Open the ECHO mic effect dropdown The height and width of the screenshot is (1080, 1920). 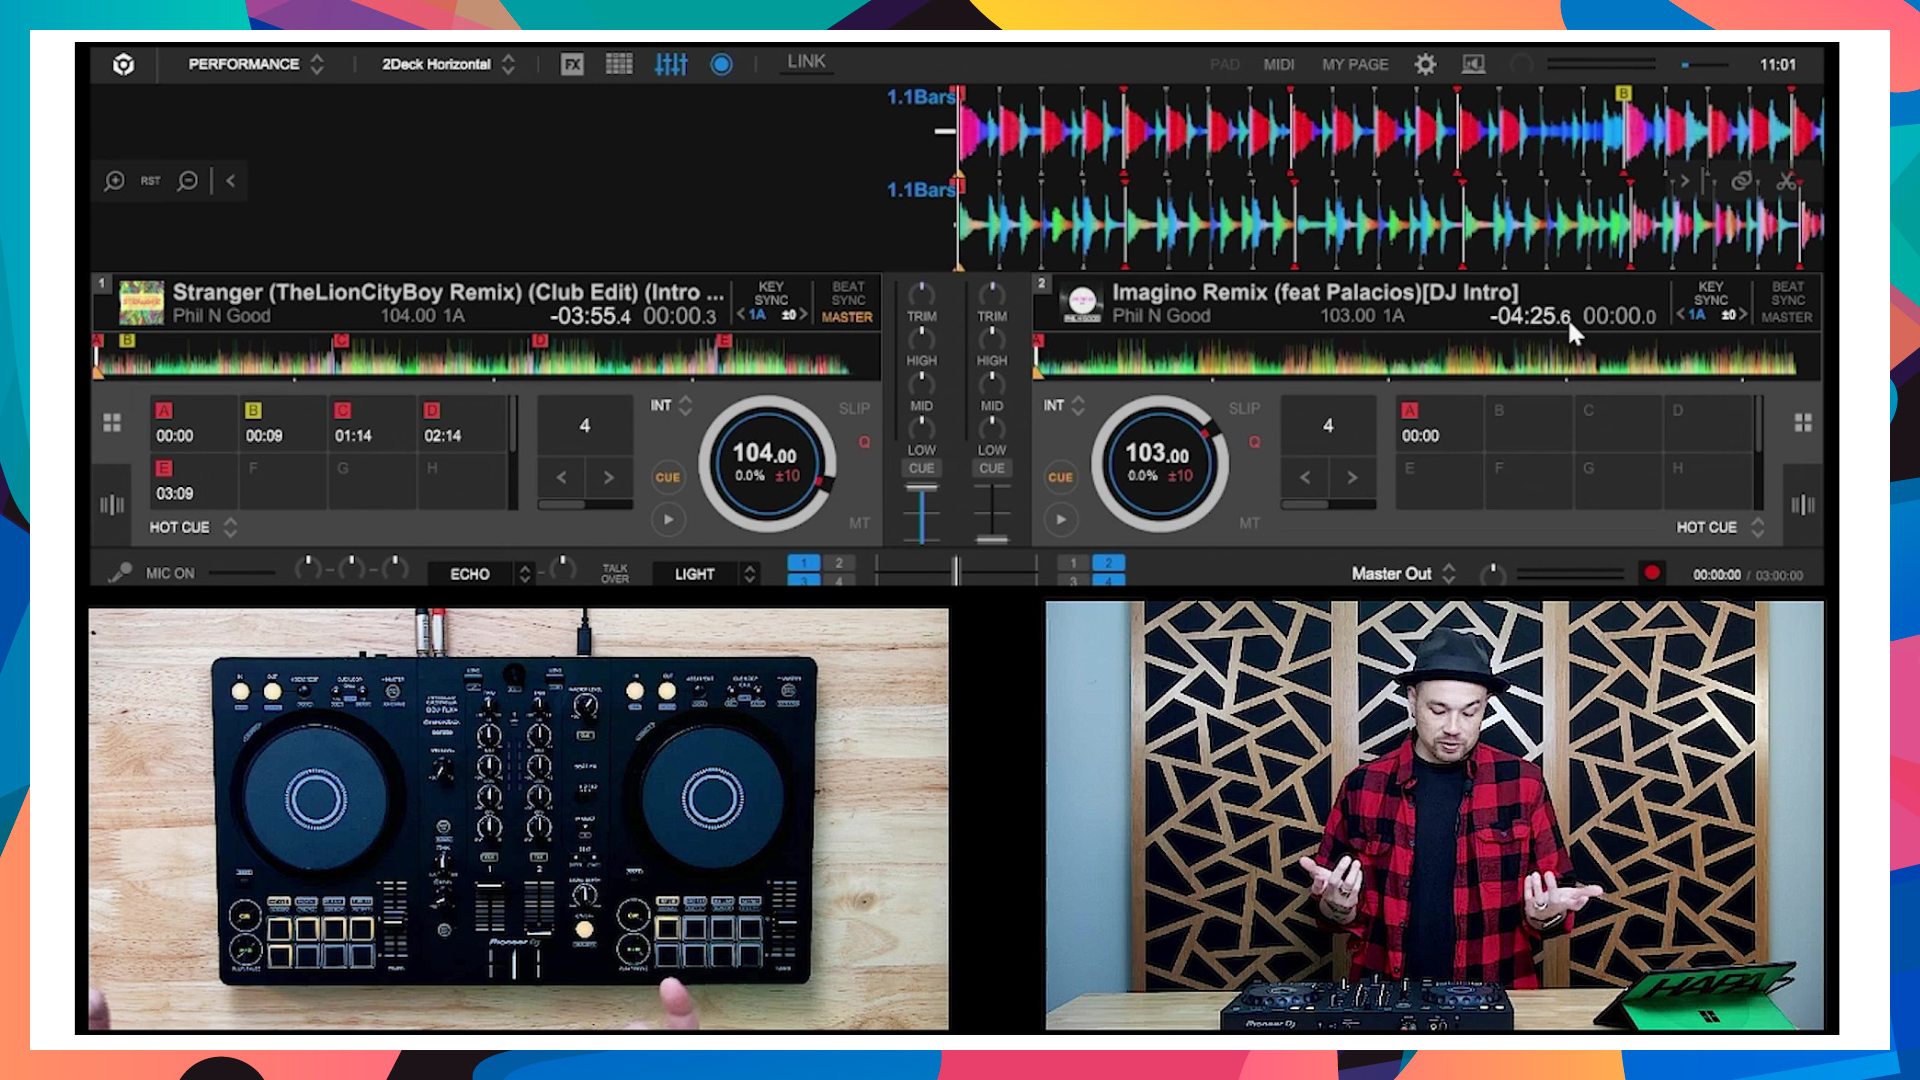(481, 574)
